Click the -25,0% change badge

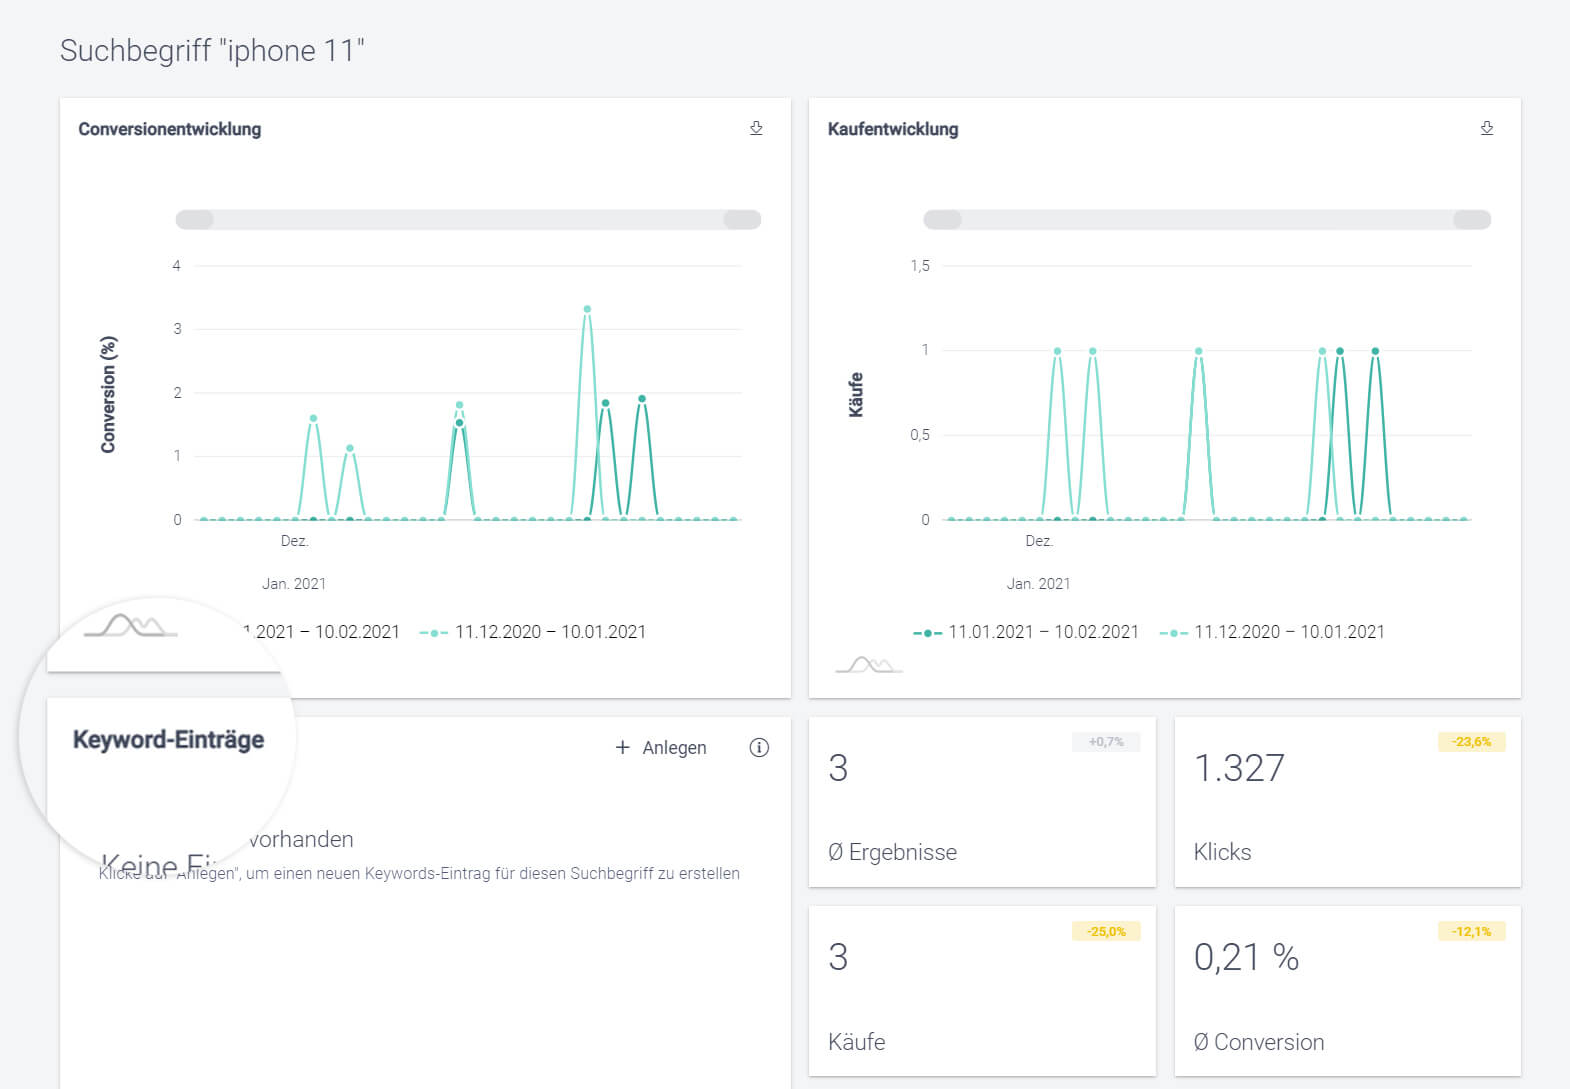click(1106, 931)
